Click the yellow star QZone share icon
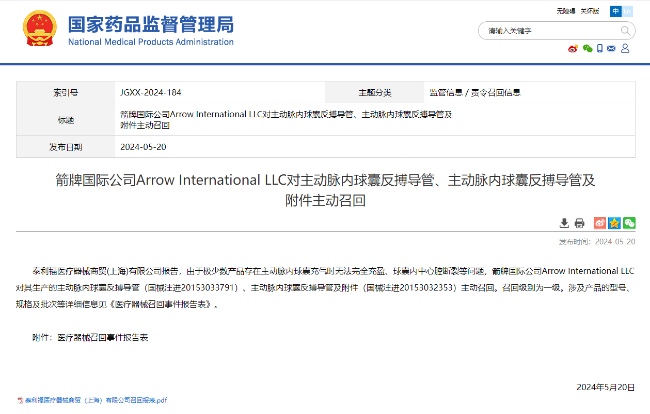The image size is (650, 414). [614, 222]
